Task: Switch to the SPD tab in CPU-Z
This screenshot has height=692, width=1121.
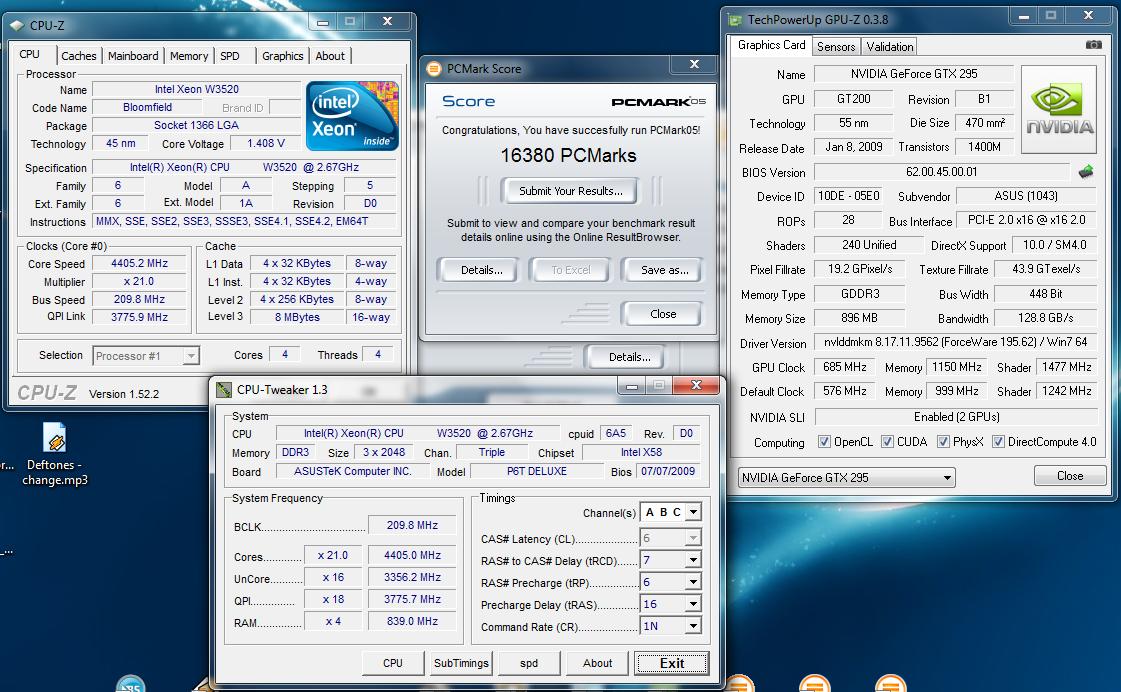Action: pos(230,56)
